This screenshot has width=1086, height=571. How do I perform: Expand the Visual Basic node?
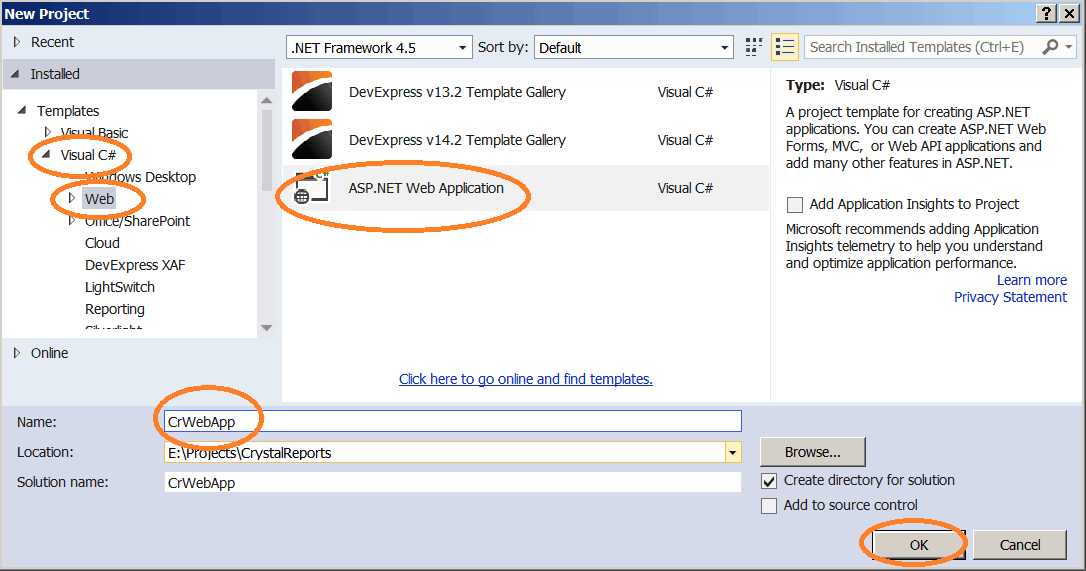(x=48, y=132)
